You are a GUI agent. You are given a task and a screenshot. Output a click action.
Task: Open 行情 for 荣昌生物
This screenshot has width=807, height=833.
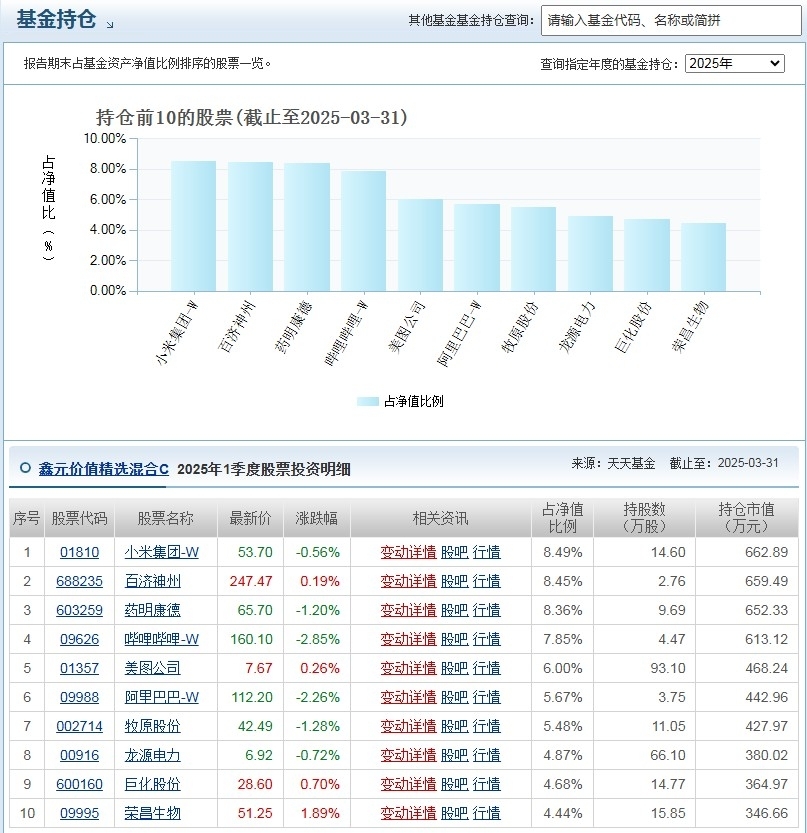pos(487,813)
